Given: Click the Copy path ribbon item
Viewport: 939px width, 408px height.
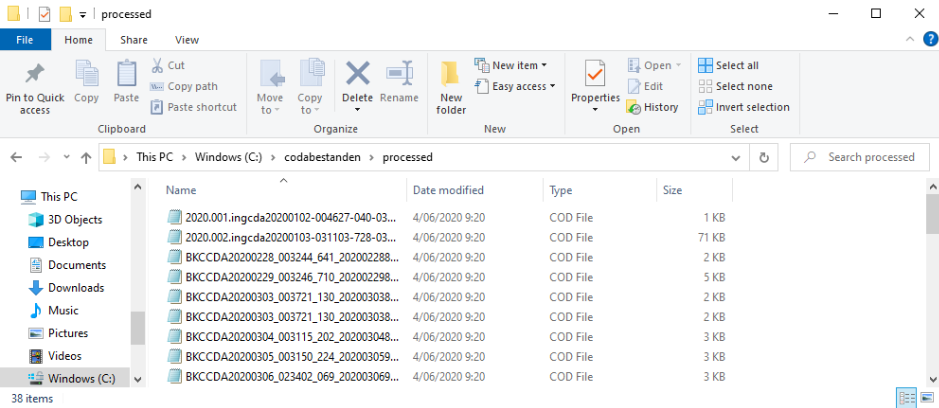Looking at the screenshot, I should tap(184, 86).
